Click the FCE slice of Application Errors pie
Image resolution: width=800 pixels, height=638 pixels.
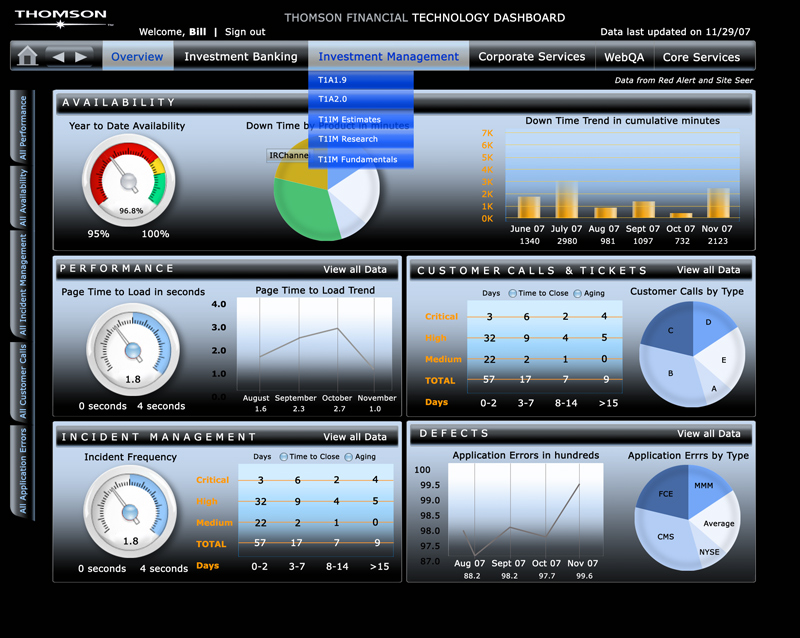(x=665, y=493)
